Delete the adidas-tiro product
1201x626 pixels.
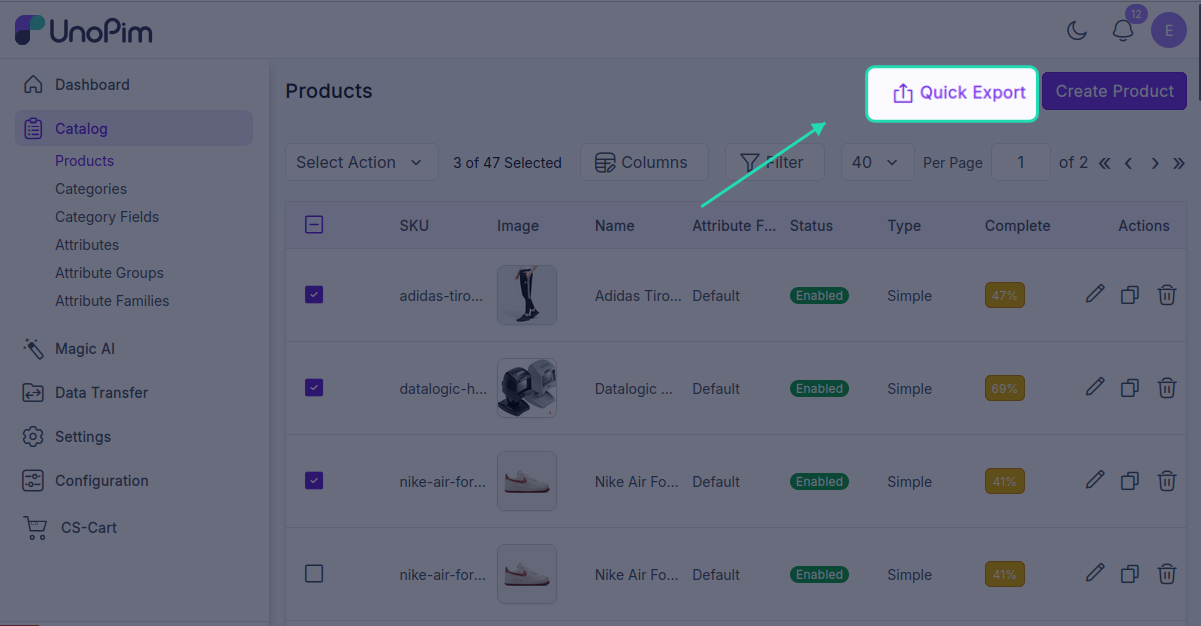point(1166,295)
